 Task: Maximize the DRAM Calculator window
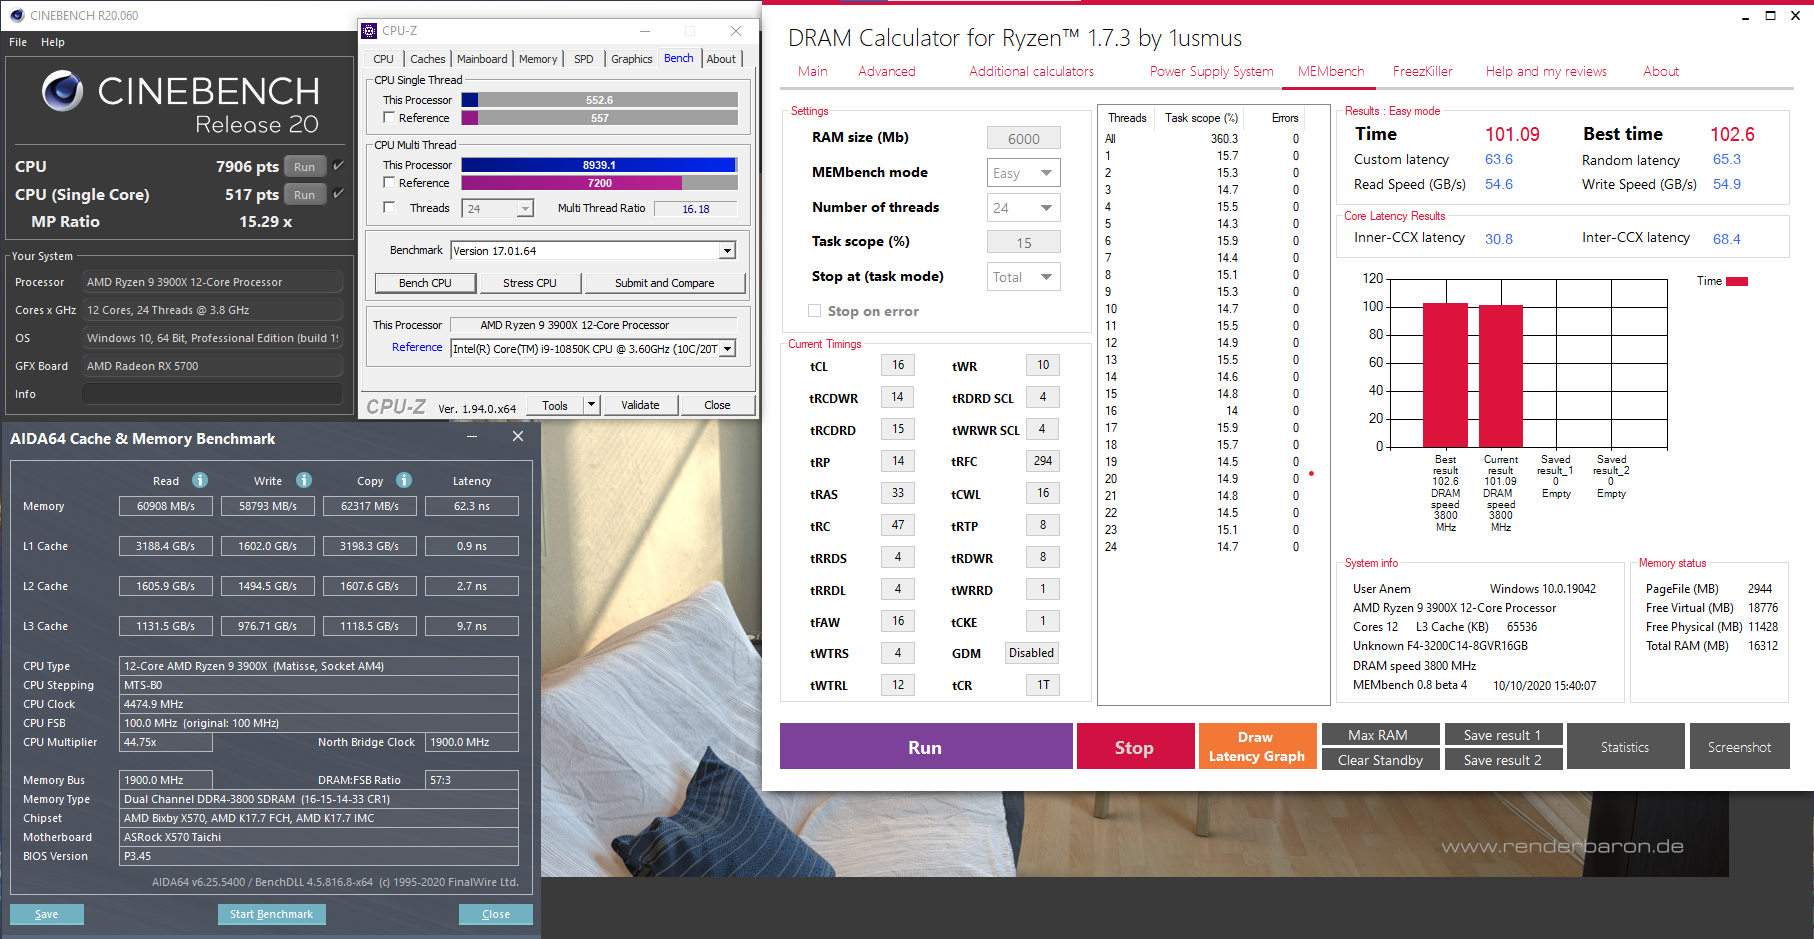click(1770, 15)
